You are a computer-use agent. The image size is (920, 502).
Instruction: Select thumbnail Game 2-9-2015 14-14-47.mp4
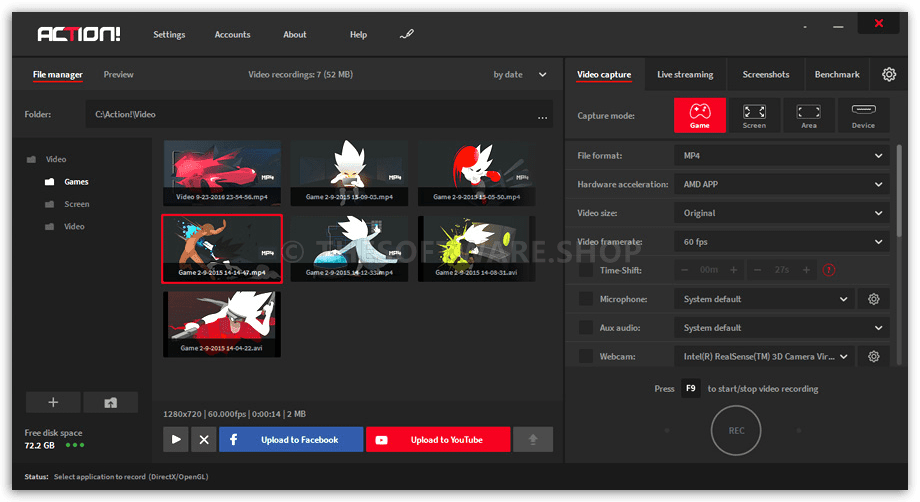pos(222,249)
